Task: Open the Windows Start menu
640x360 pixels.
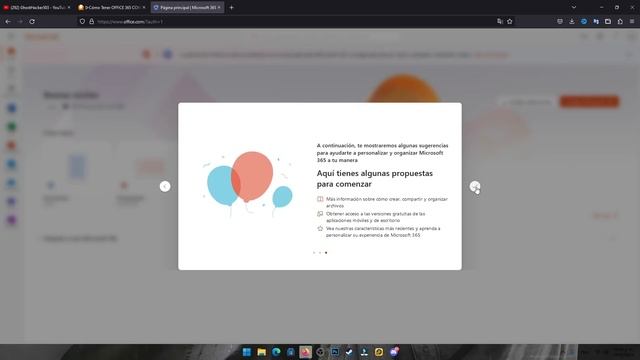Action: coord(247,352)
